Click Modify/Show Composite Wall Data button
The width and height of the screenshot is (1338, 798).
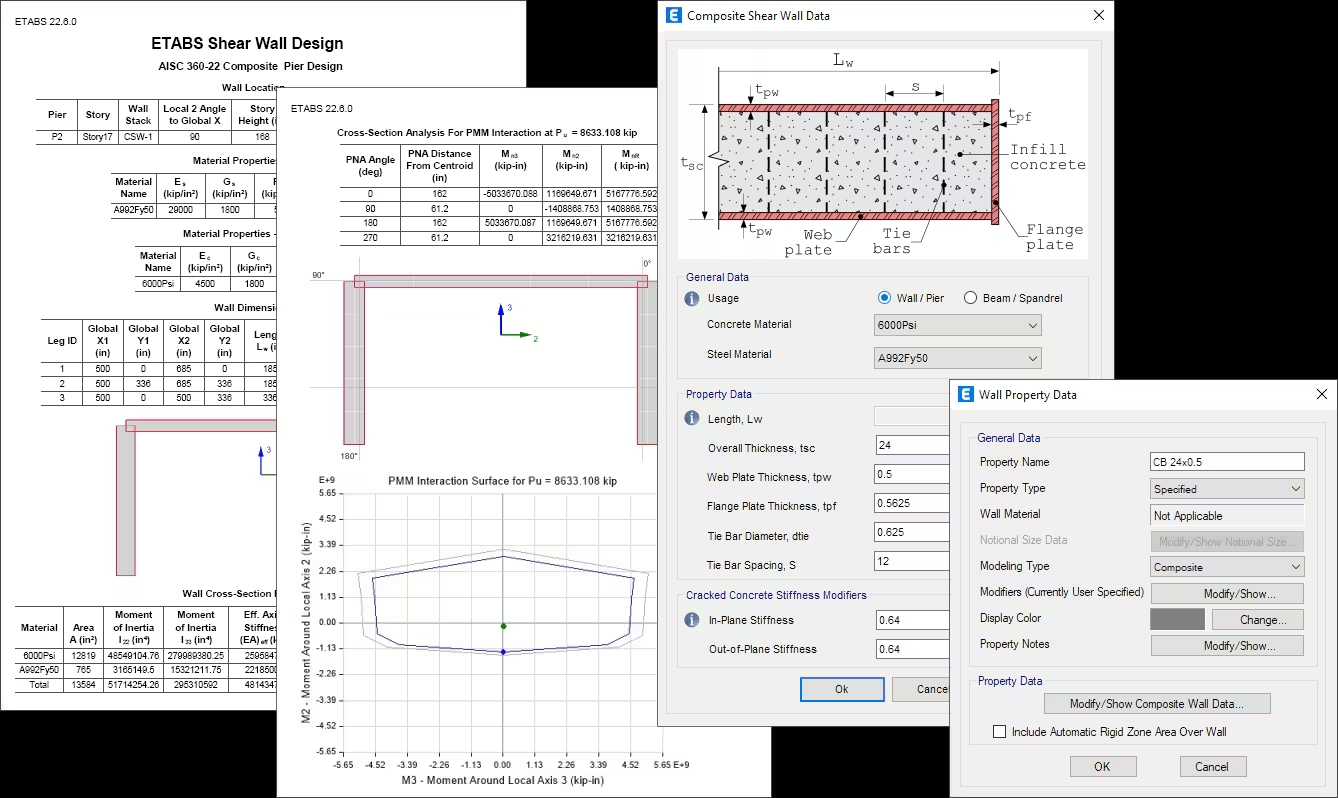tap(1157, 704)
